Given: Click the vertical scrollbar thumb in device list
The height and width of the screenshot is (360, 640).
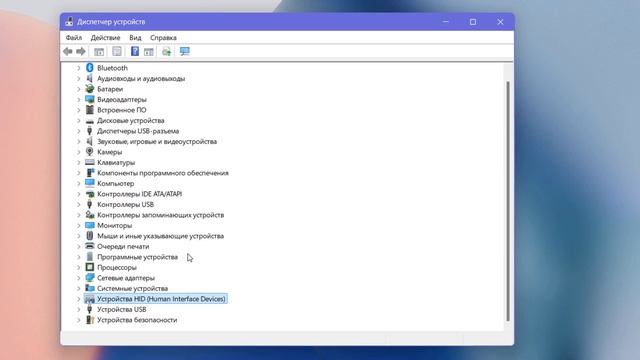Looking at the screenshot, I should point(508,201).
